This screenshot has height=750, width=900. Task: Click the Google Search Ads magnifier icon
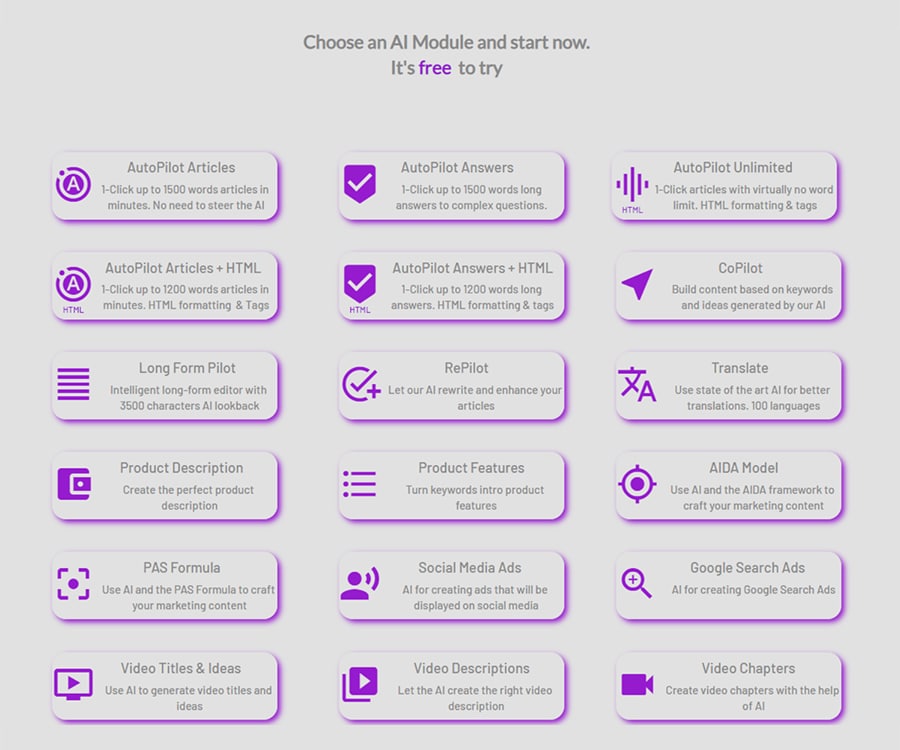point(637,582)
